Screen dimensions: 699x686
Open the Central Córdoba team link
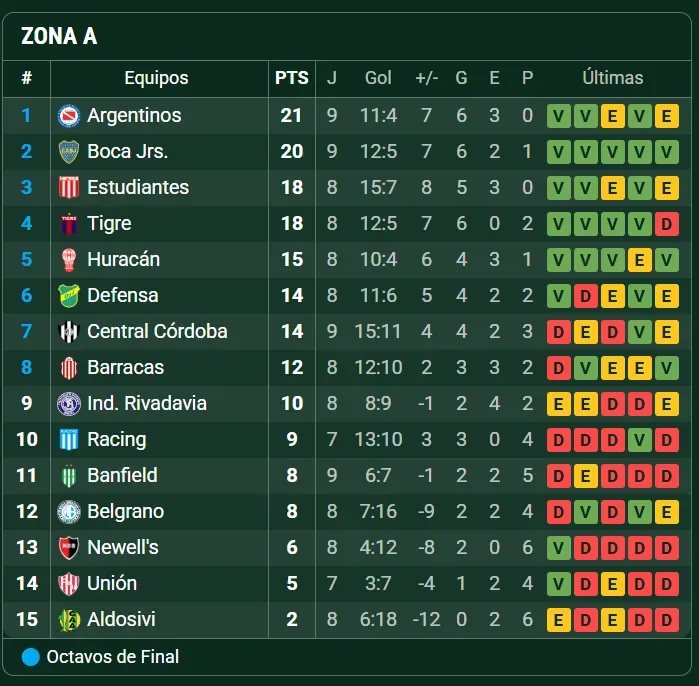(x=157, y=332)
